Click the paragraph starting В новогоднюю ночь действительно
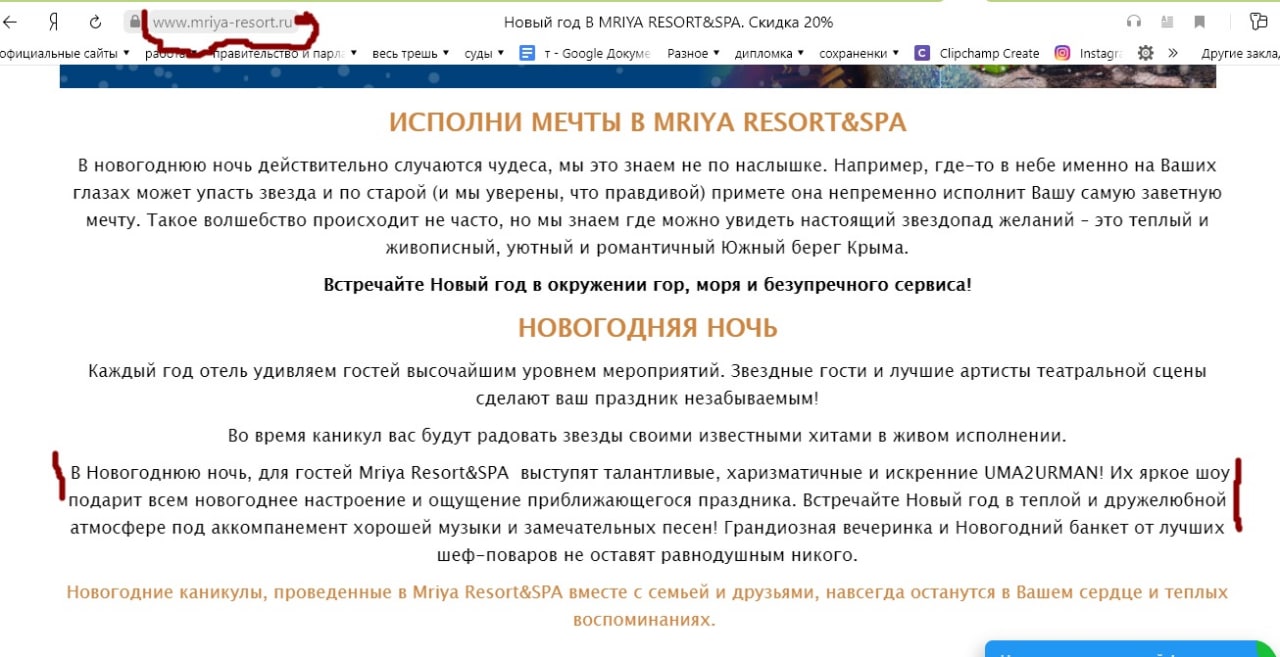This screenshot has width=1280, height=657. pos(647,206)
